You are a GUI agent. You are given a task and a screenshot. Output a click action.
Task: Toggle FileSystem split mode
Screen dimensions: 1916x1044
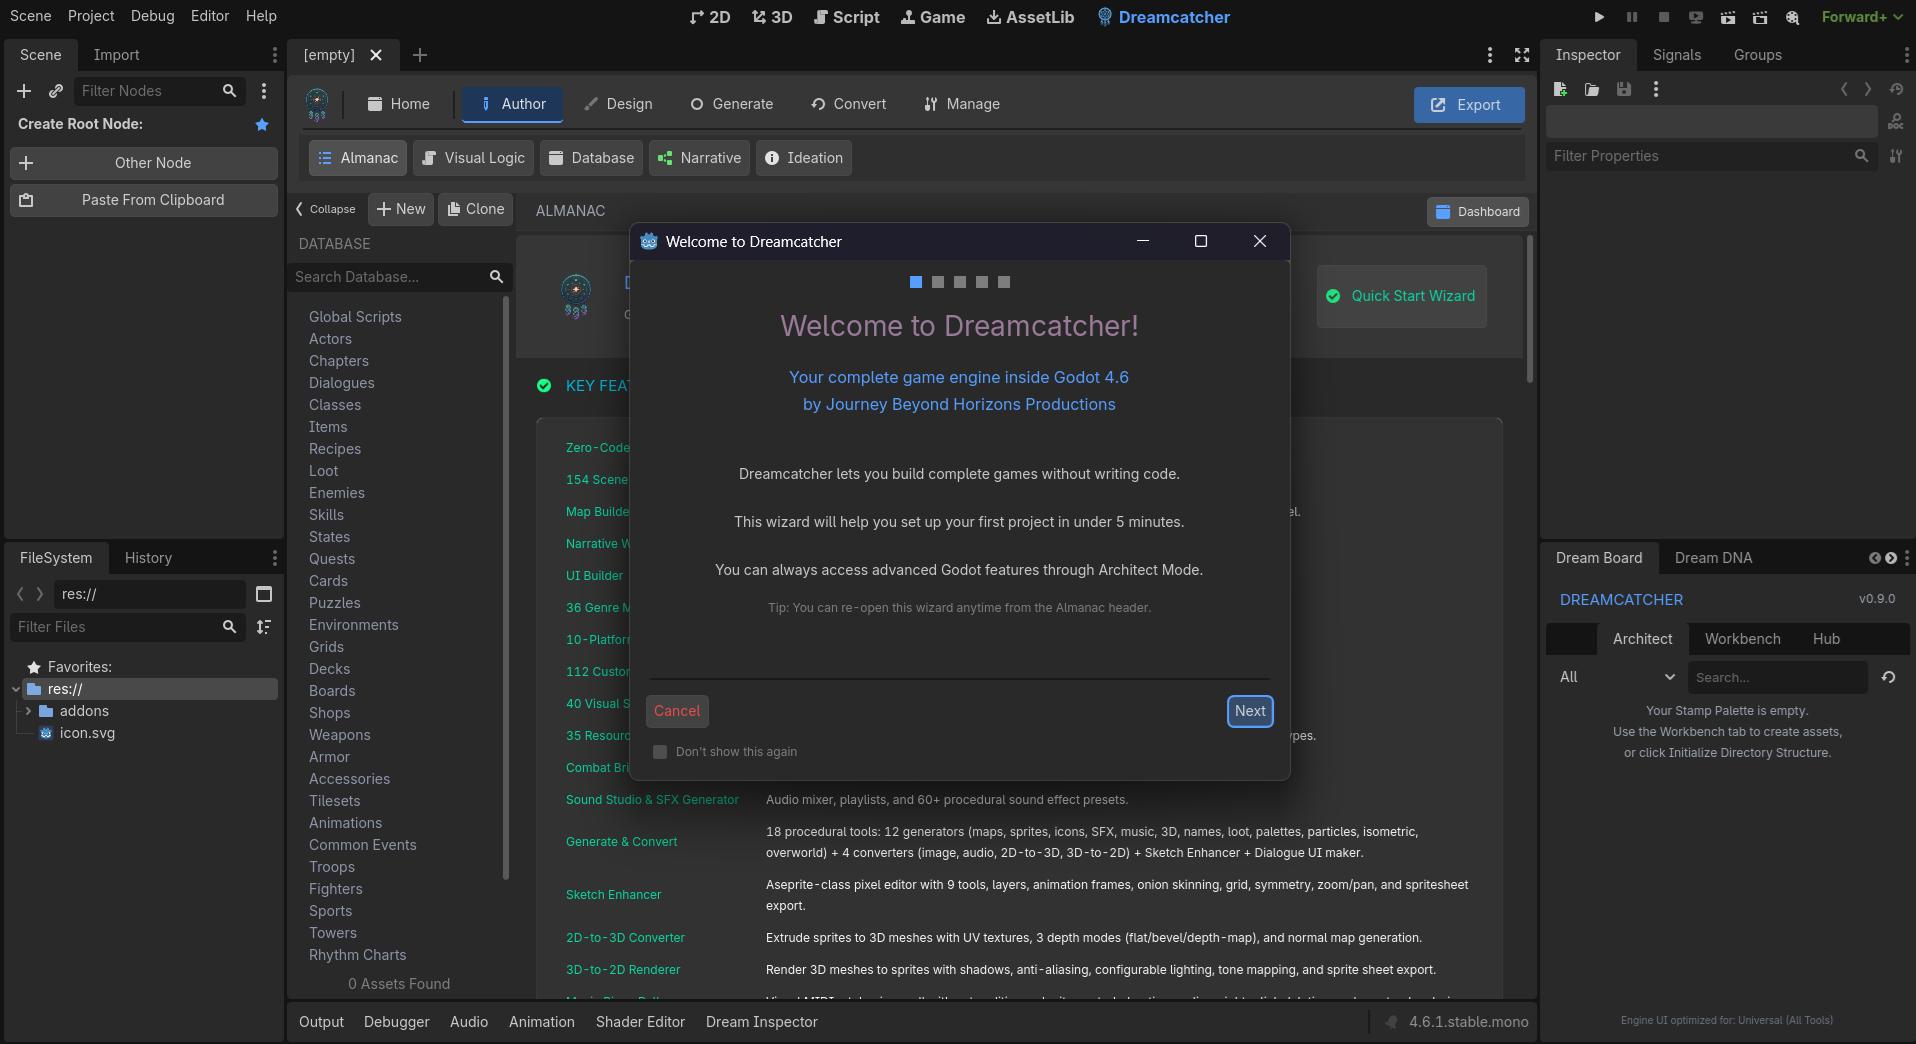(x=264, y=594)
